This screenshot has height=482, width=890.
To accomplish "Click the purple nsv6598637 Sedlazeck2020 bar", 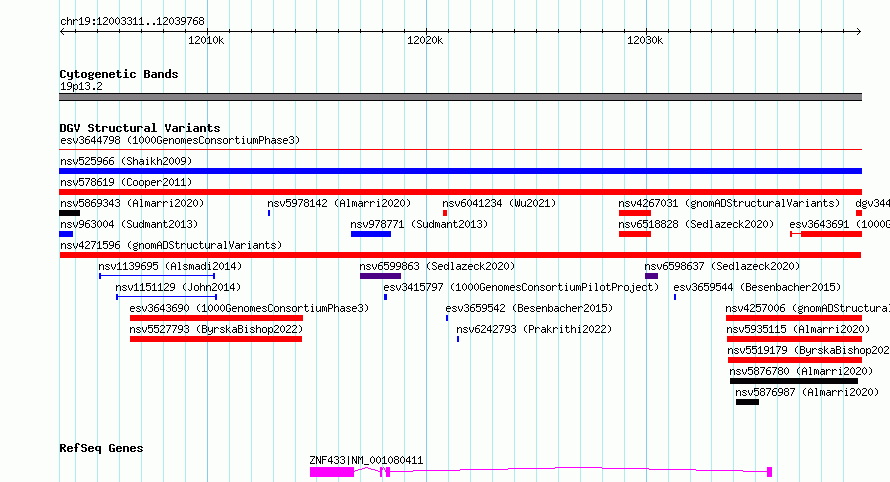I will tap(652, 276).
